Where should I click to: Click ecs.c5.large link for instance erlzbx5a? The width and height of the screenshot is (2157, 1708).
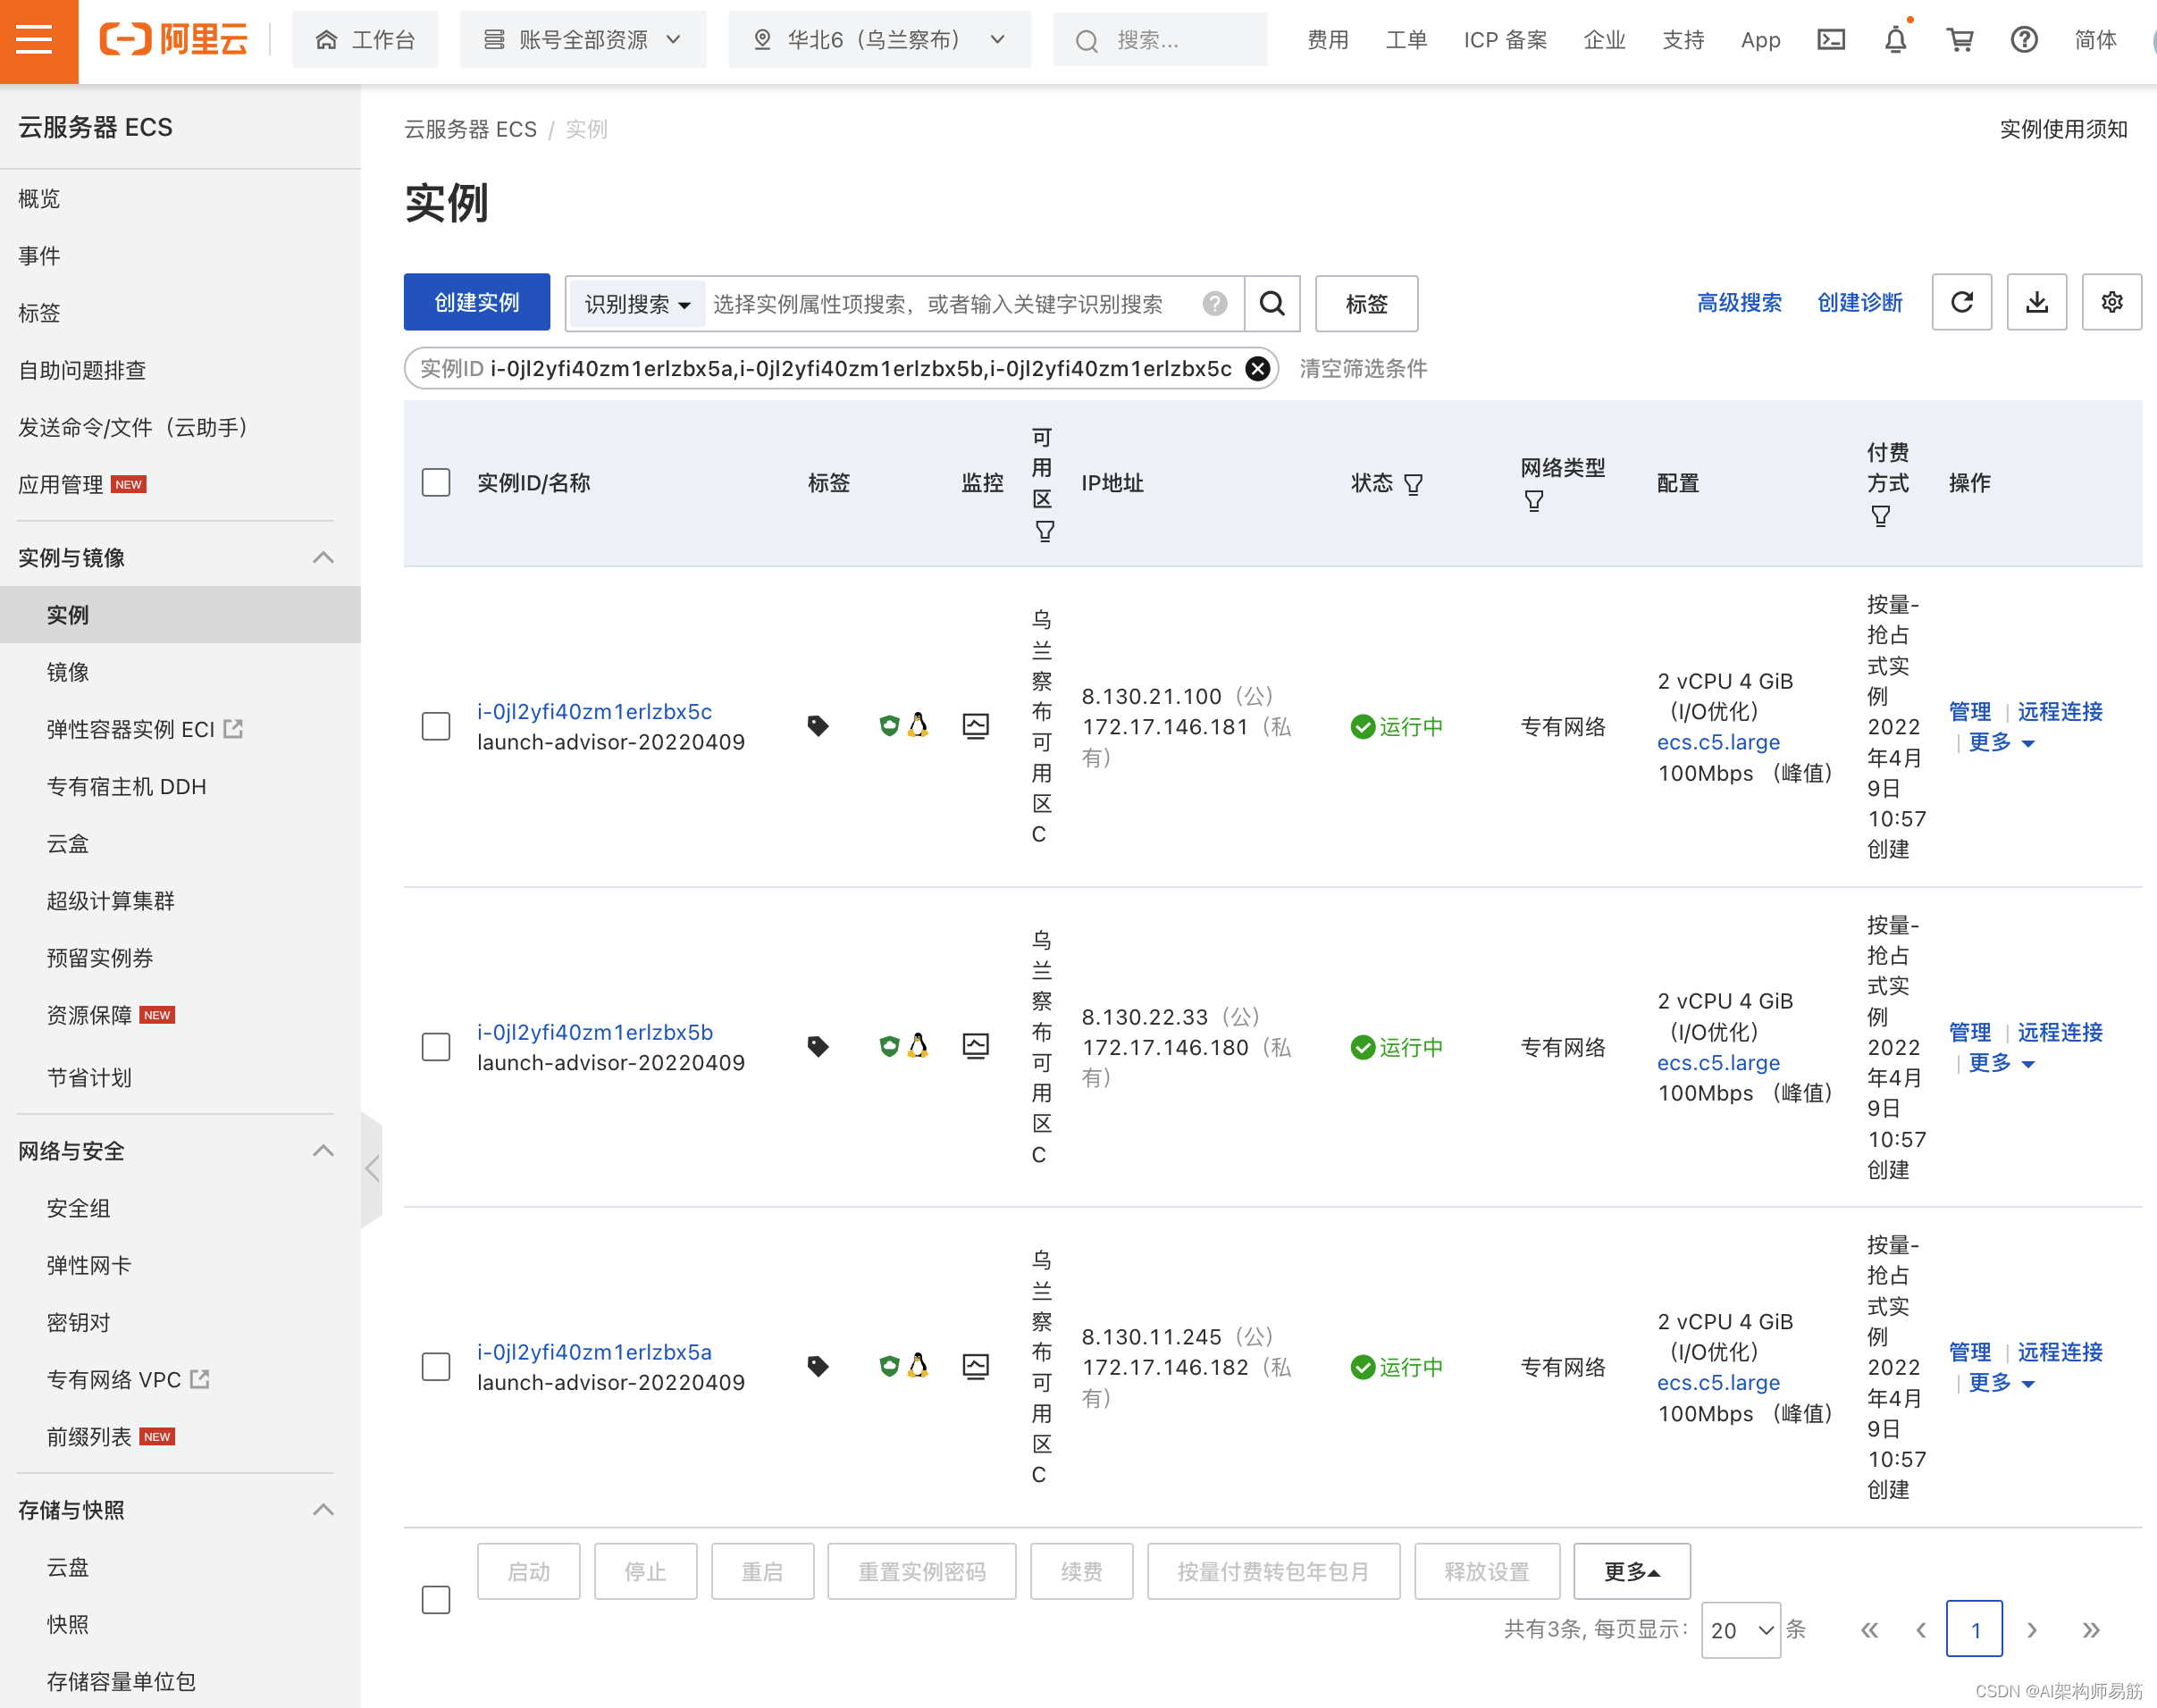coord(1718,1383)
